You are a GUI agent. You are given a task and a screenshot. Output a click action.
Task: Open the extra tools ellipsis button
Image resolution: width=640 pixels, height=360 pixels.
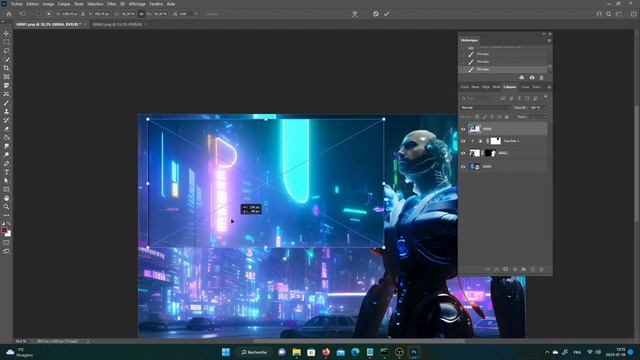(6, 215)
